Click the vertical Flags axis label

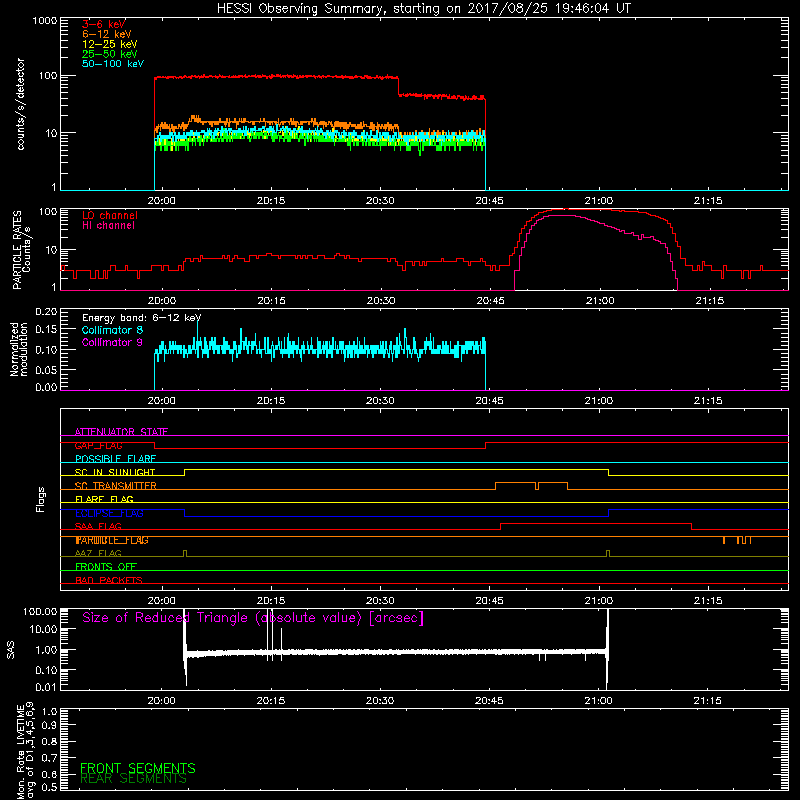(41, 499)
